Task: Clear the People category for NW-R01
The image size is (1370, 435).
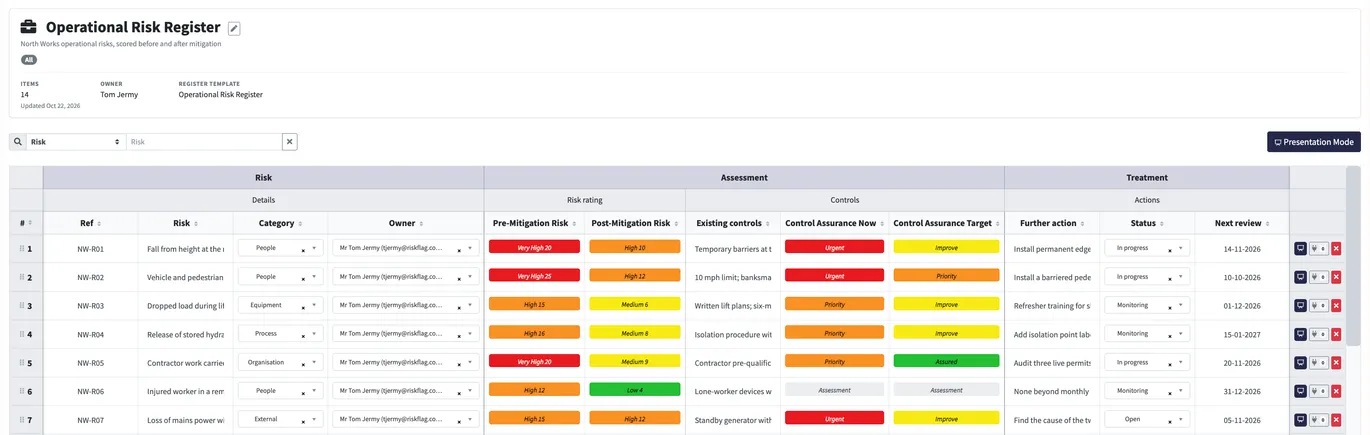Action: 303,250
